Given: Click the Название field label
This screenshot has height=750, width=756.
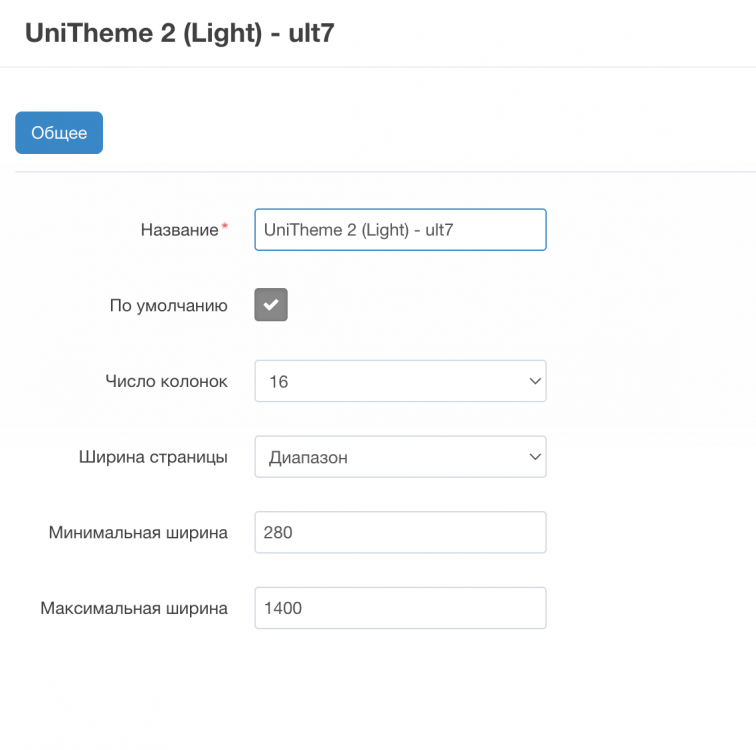Looking at the screenshot, I should [179, 230].
